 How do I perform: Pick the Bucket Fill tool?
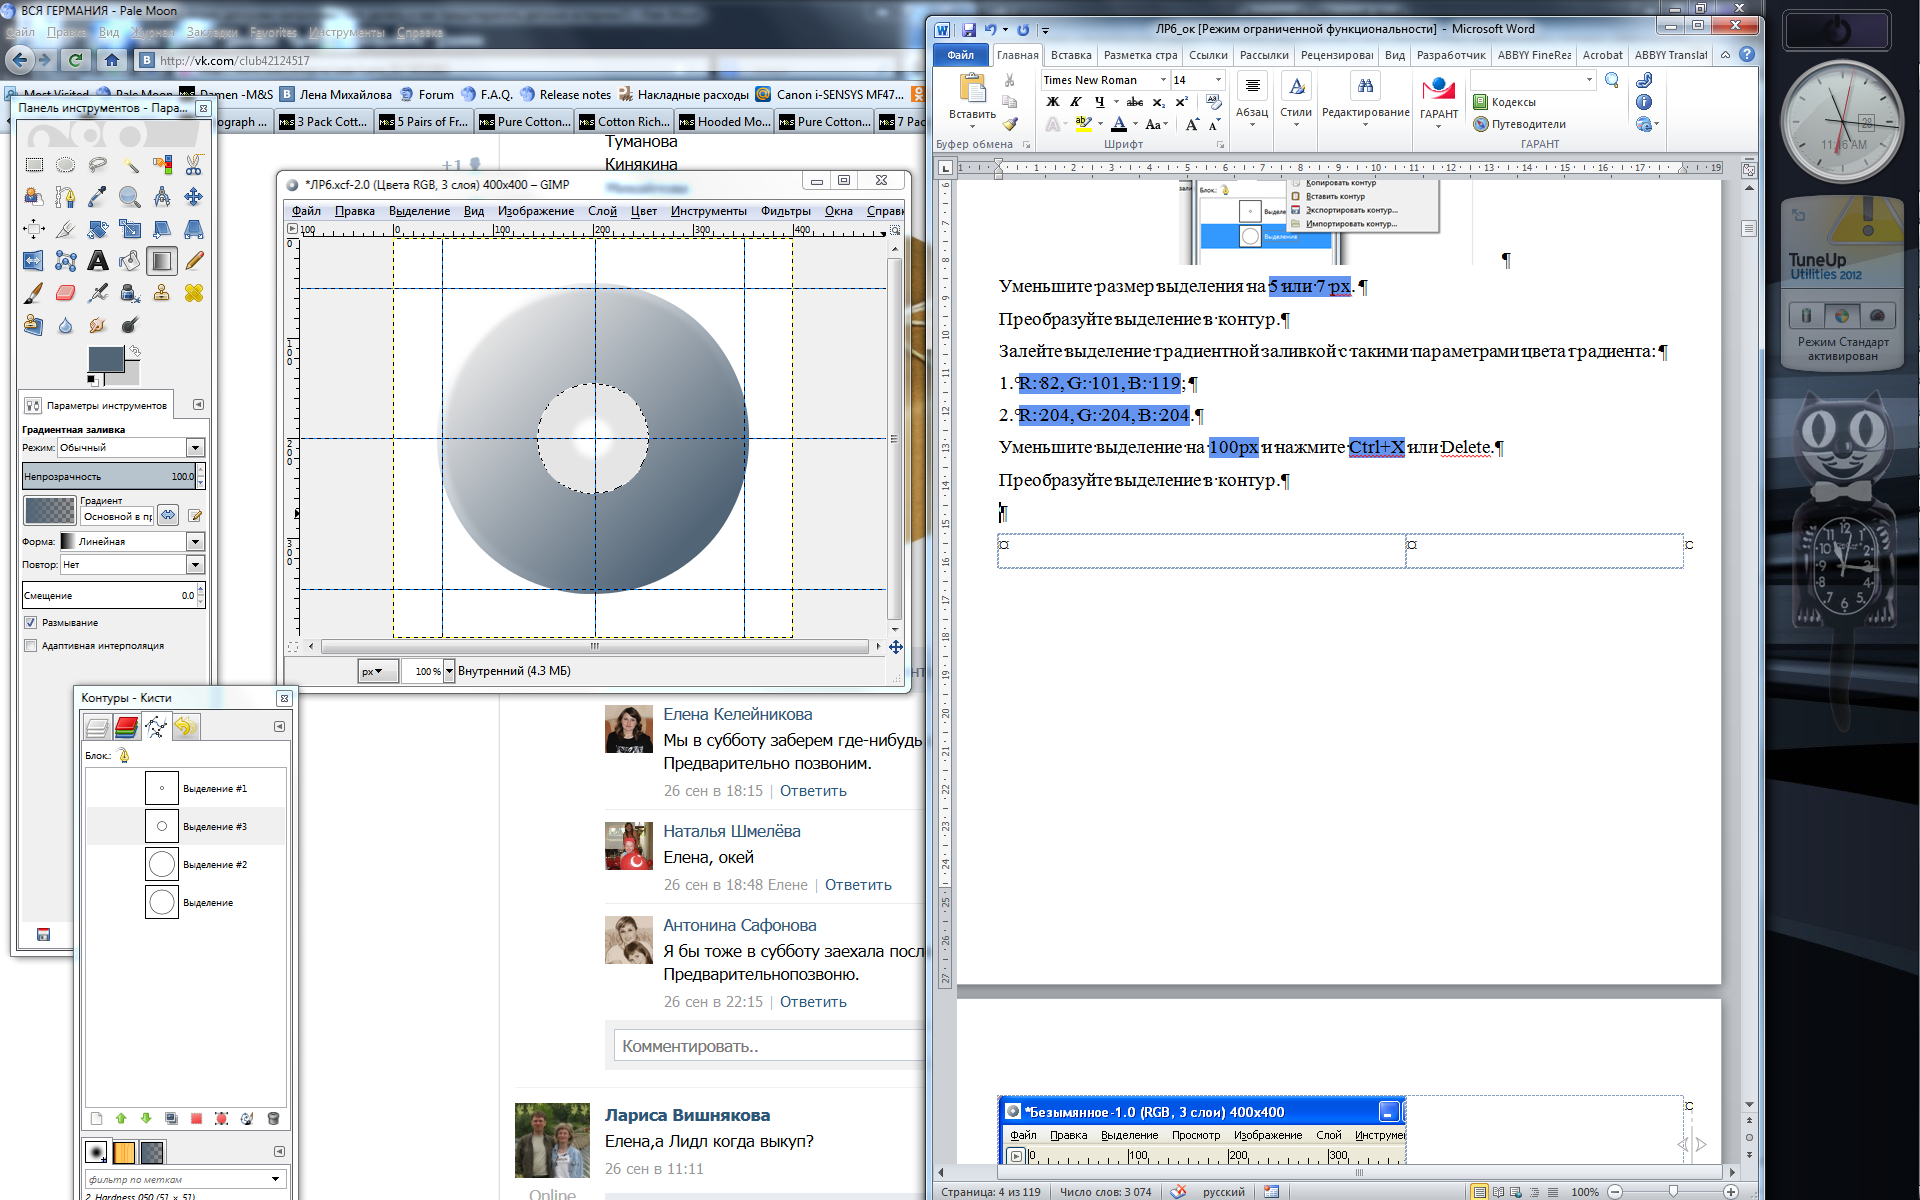pos(129,261)
